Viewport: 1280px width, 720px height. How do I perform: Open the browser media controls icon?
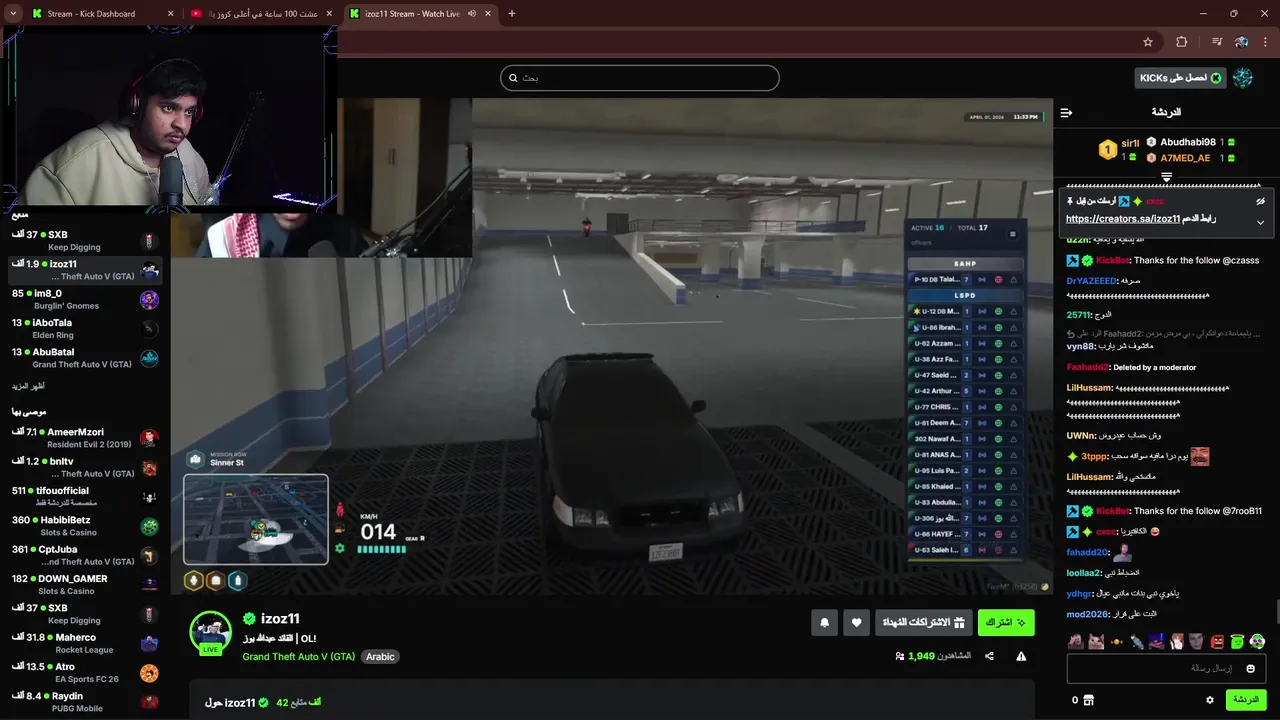[x=1217, y=42]
